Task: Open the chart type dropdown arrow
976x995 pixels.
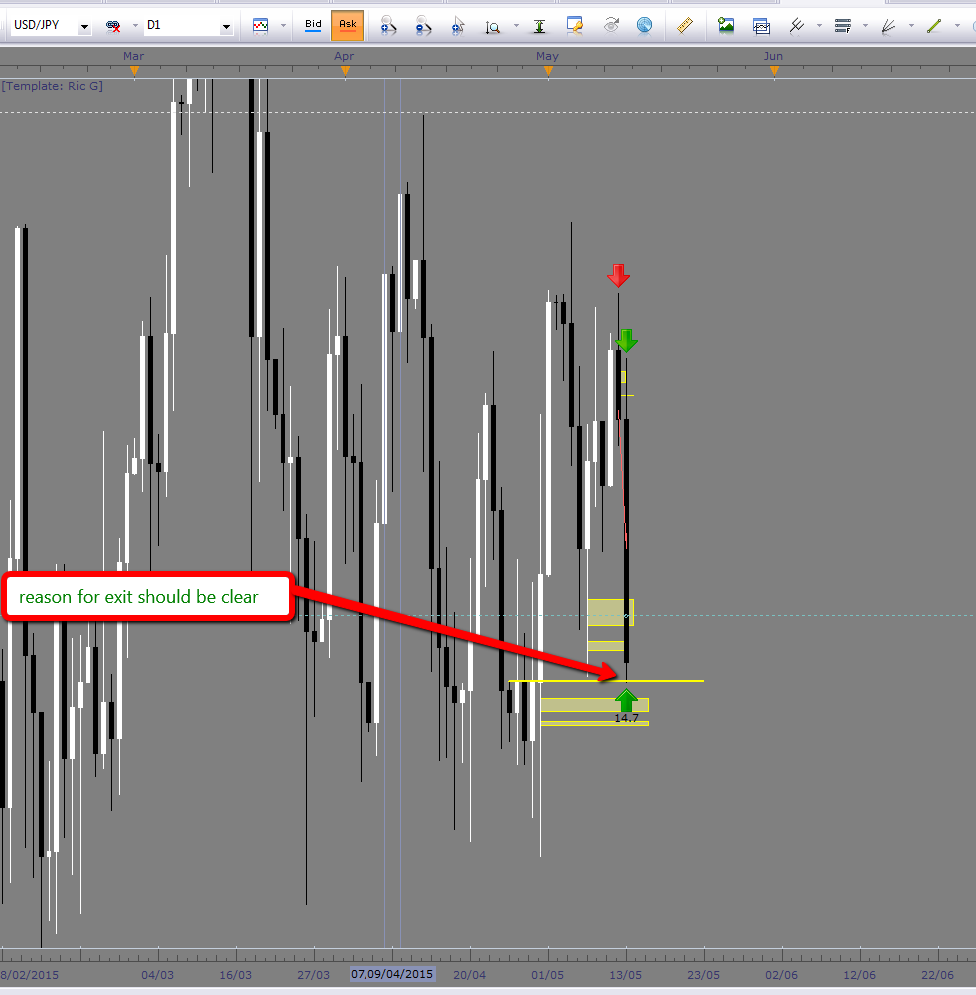Action: tap(284, 26)
